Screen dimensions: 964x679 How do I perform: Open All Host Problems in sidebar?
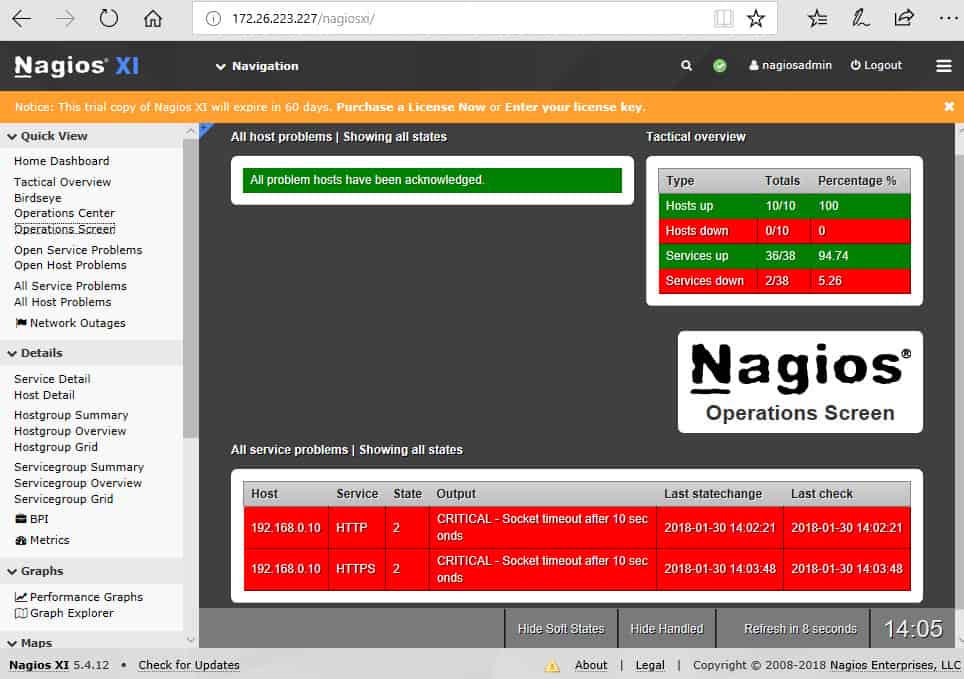click(x=63, y=302)
